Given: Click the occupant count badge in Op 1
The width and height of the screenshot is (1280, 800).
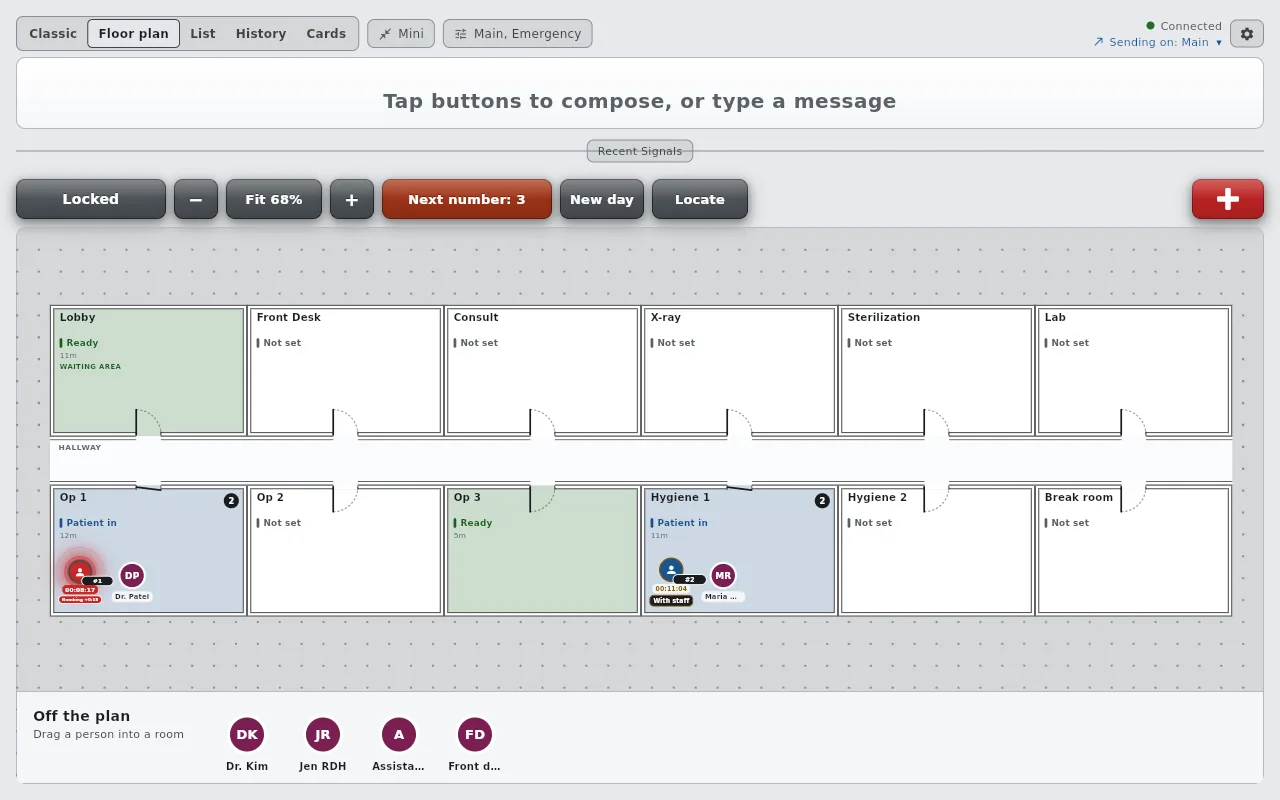Looking at the screenshot, I should click(x=231, y=500).
